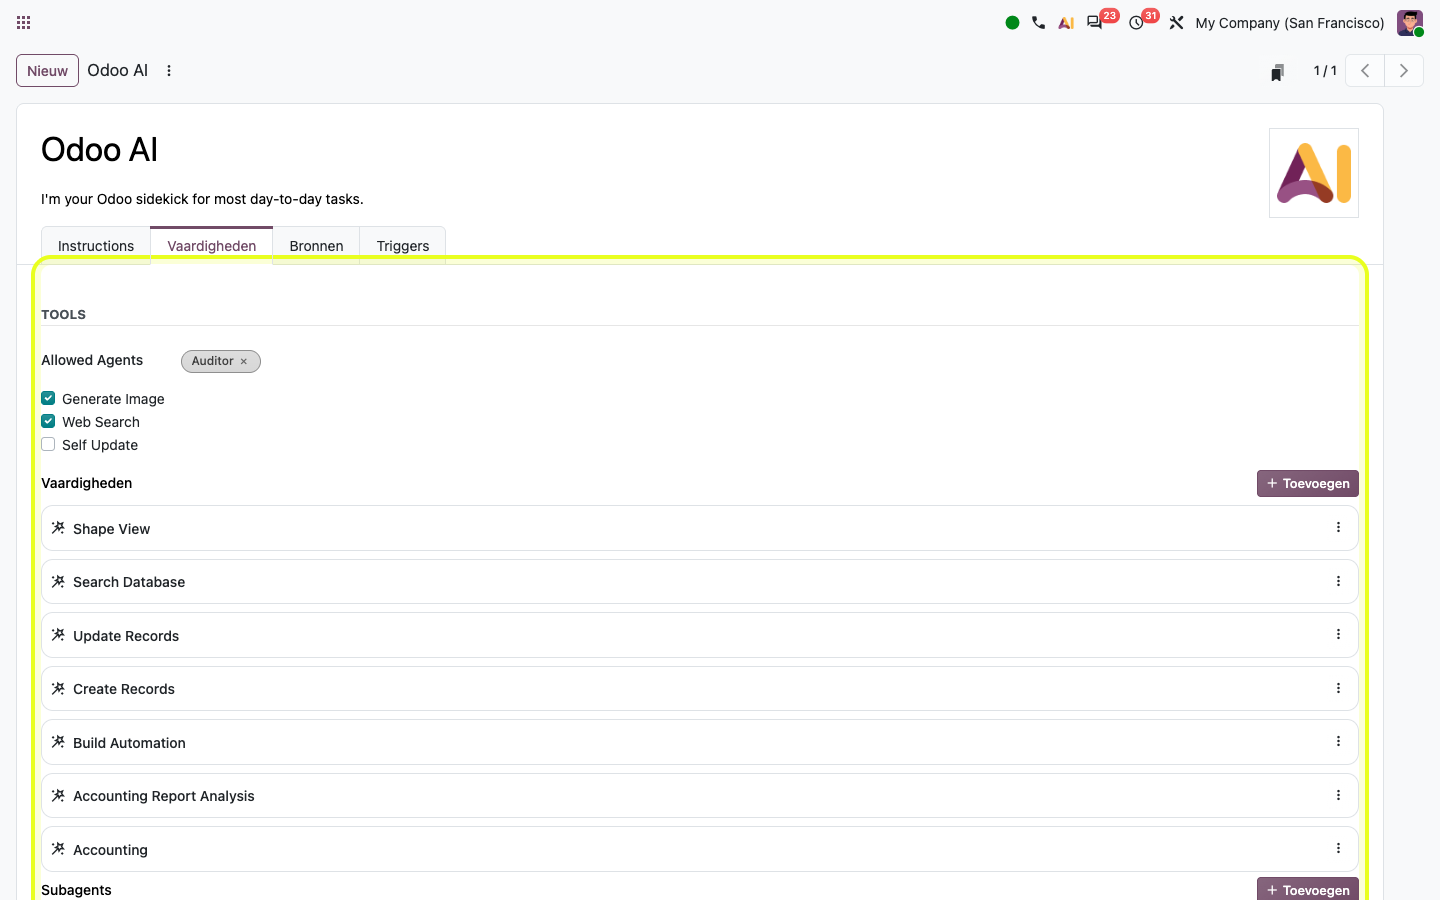Open company switcher My Company (San Francisco)

[1290, 23]
